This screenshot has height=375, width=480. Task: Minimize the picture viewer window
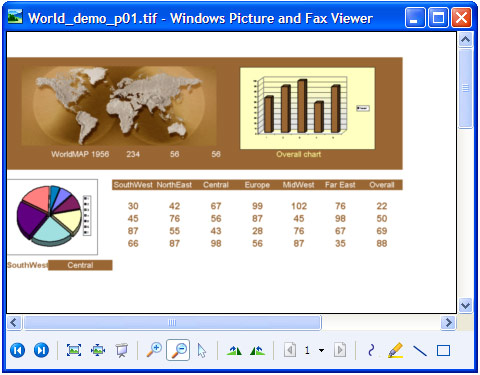(x=415, y=17)
